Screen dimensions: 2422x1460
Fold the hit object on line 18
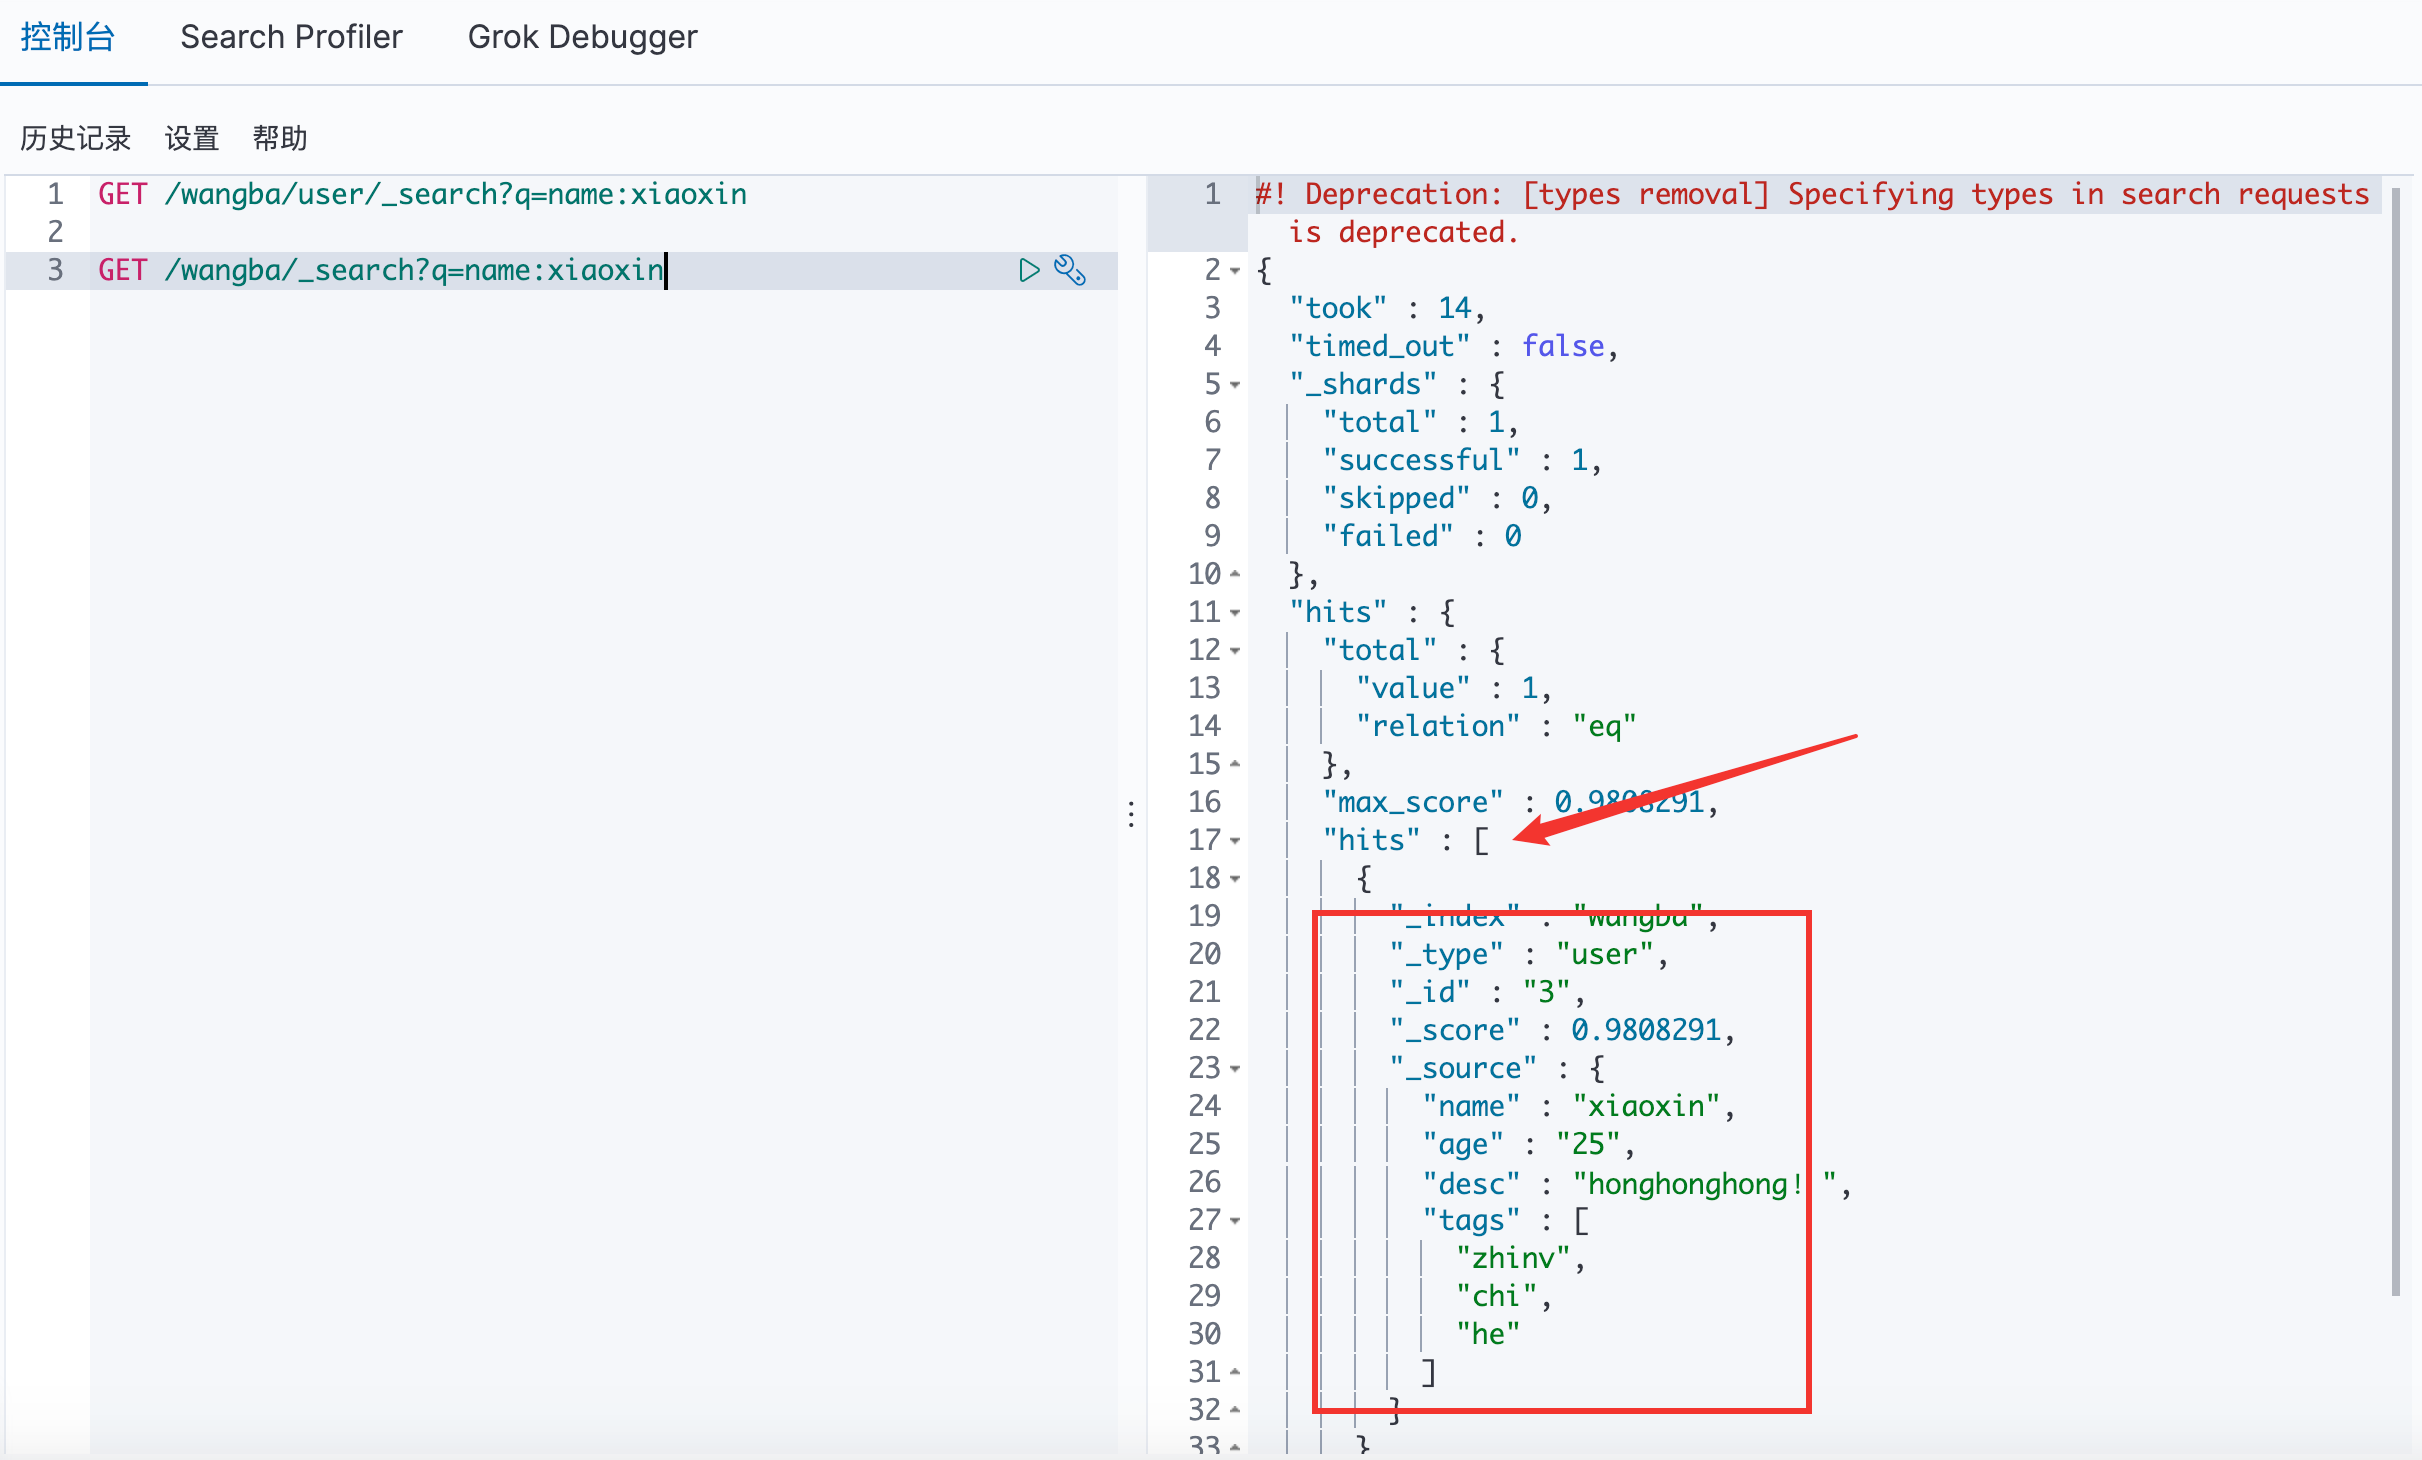(1236, 879)
